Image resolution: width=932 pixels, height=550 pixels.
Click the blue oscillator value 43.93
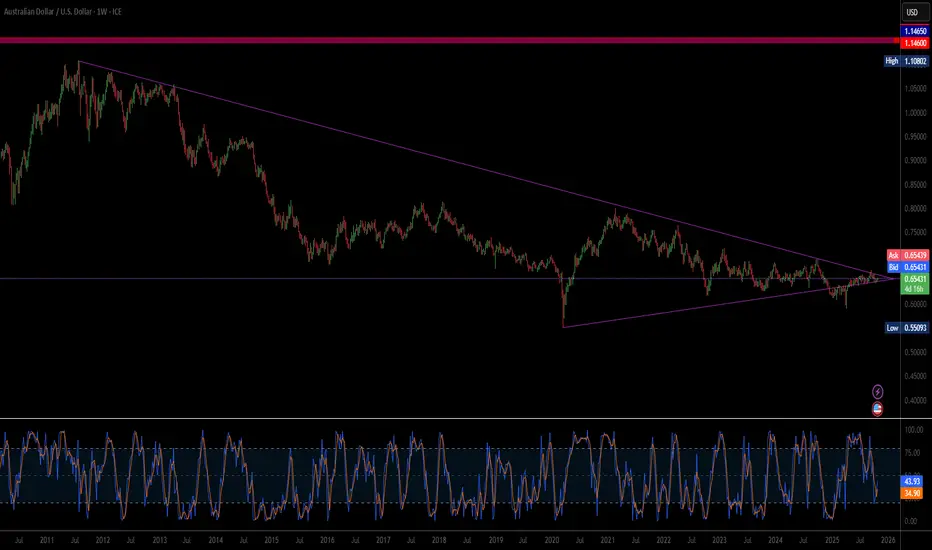tap(912, 481)
